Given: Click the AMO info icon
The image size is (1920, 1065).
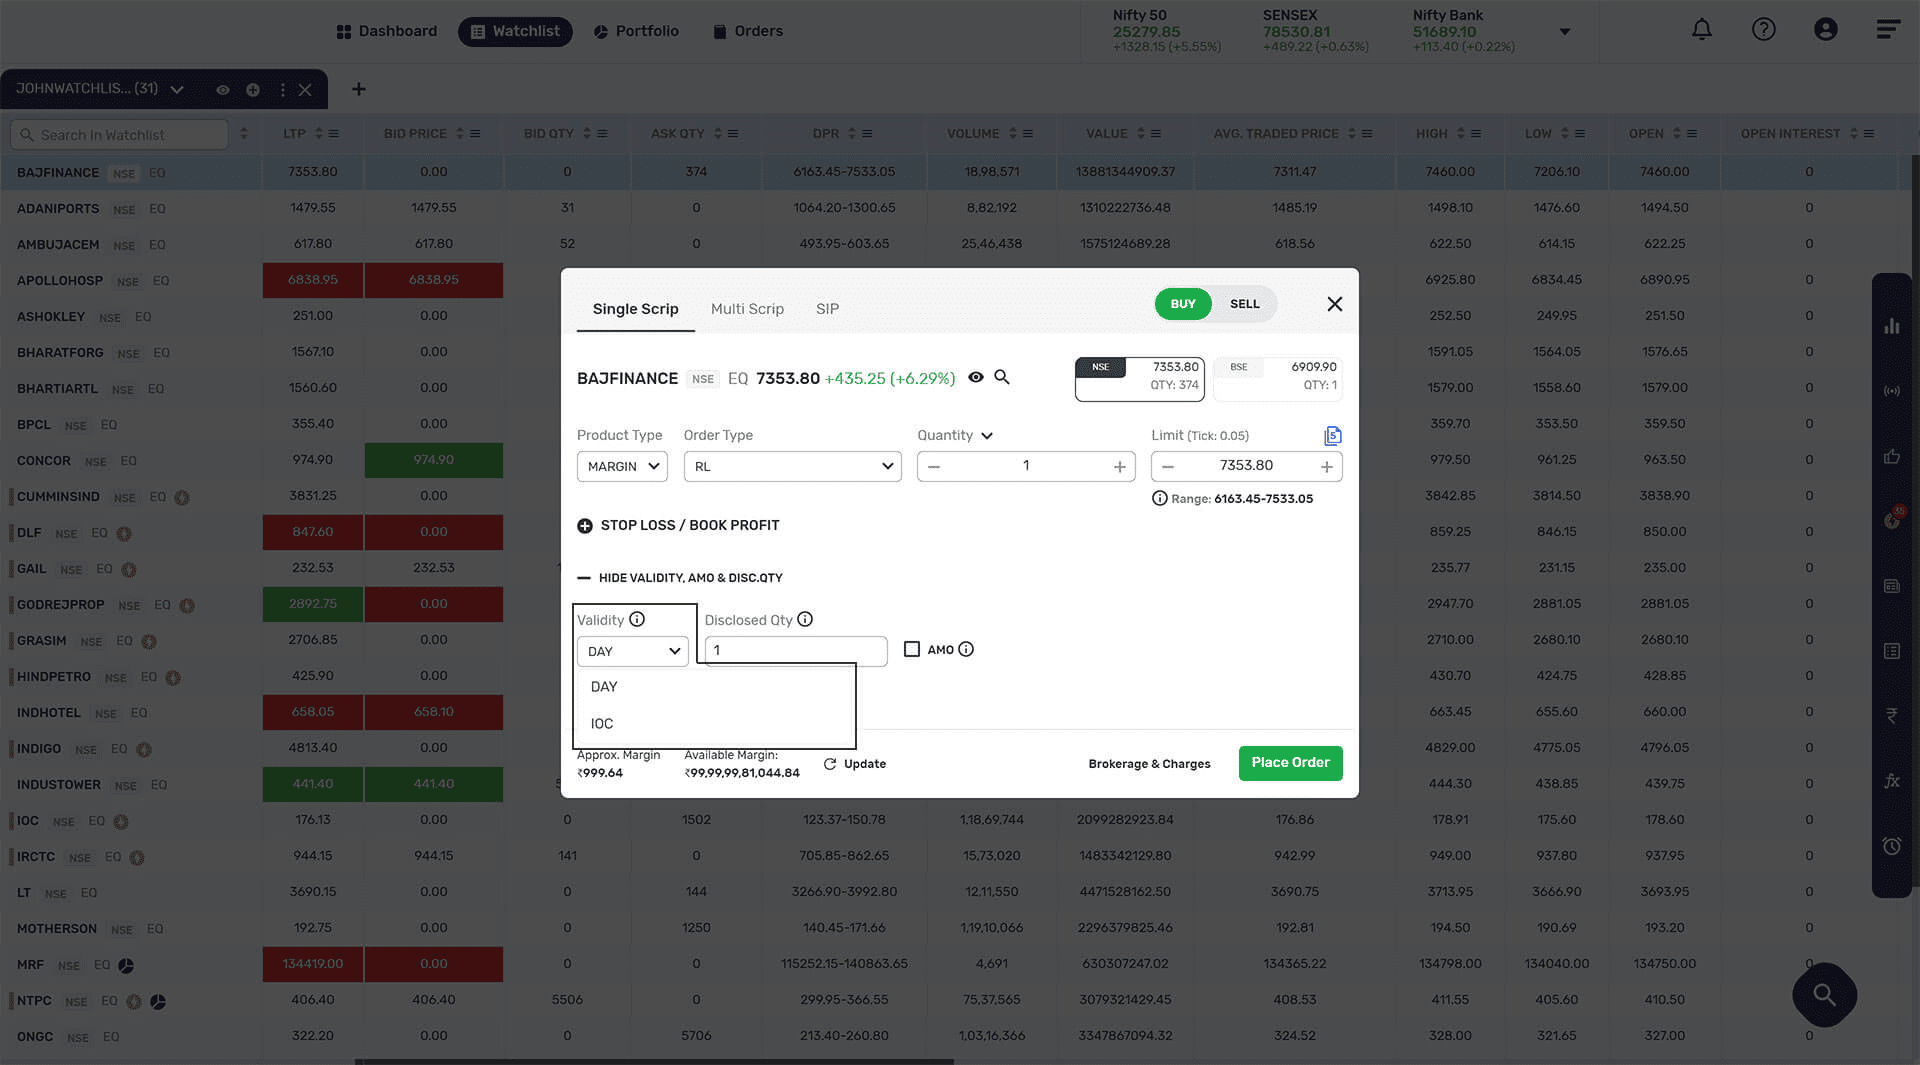Looking at the screenshot, I should click(x=966, y=649).
